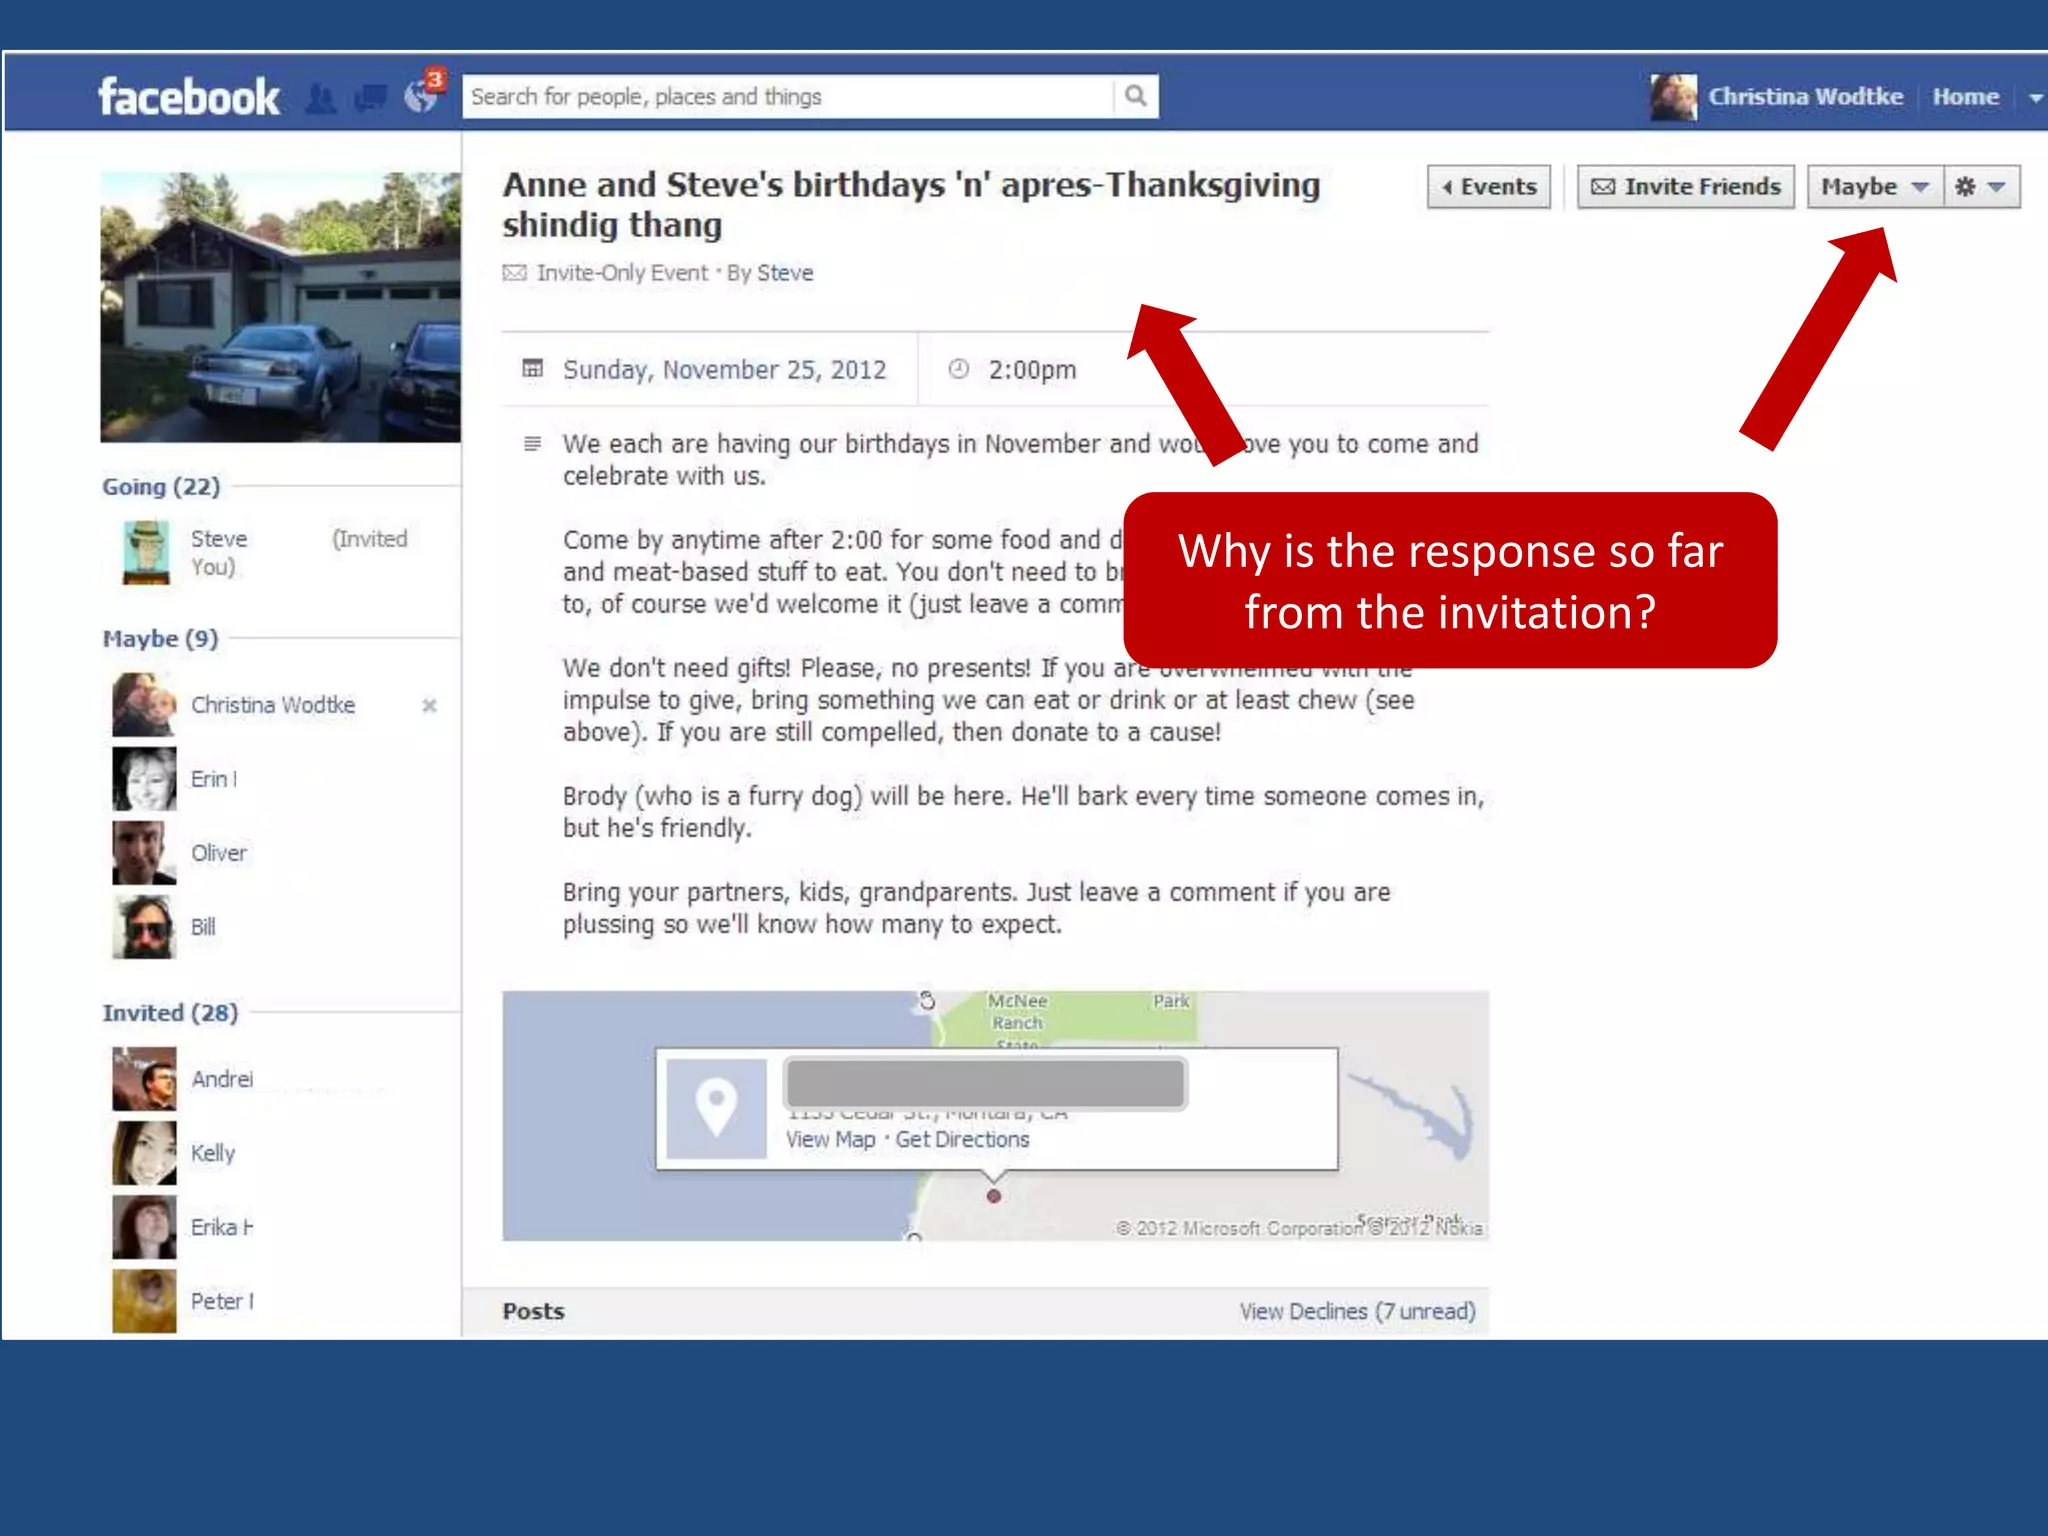Open the Going (22) guest list

point(161,487)
